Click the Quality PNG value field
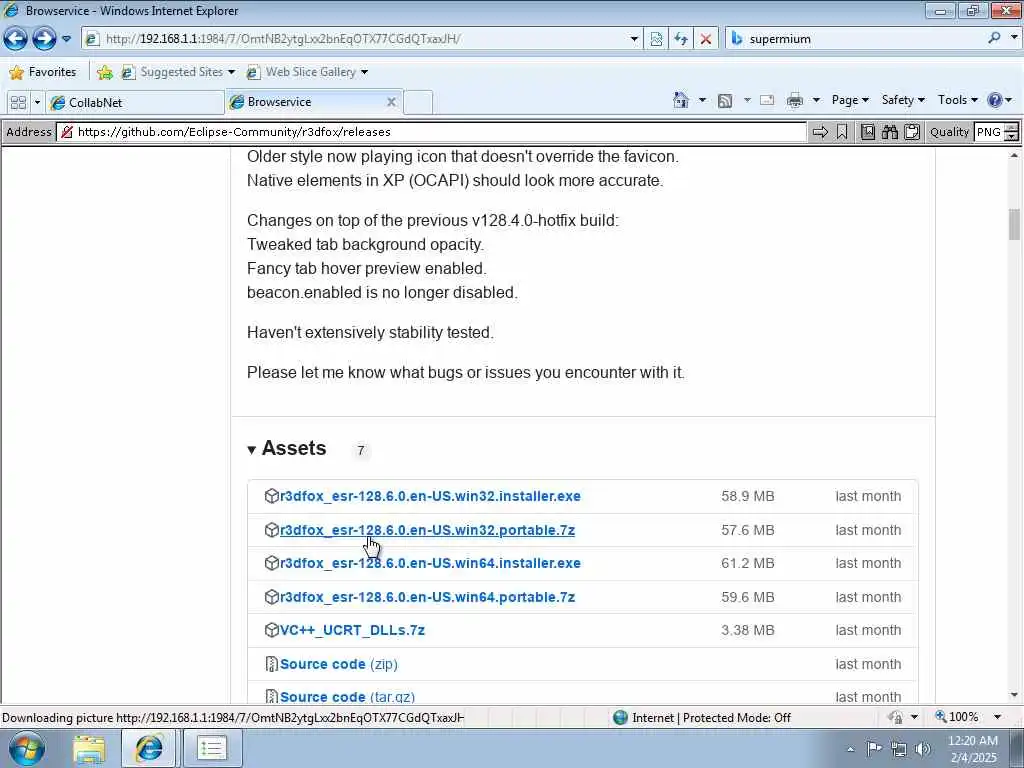 (989, 132)
